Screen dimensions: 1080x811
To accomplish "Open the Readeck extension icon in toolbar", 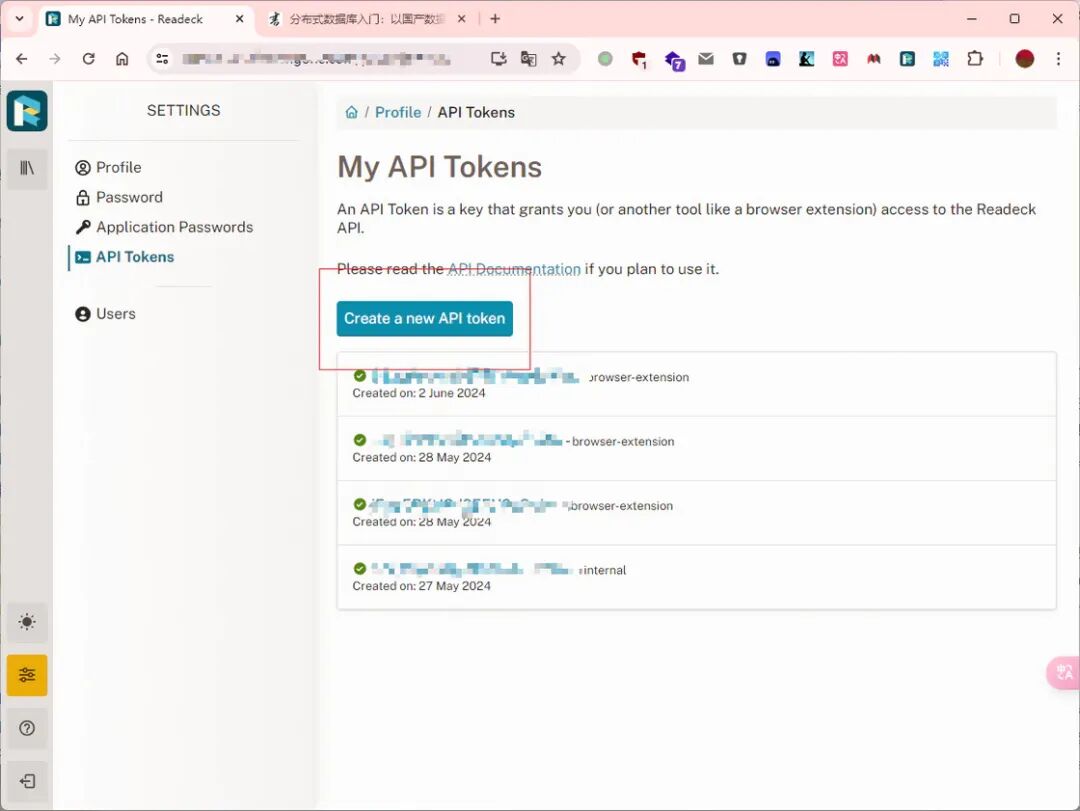I will click(907, 59).
